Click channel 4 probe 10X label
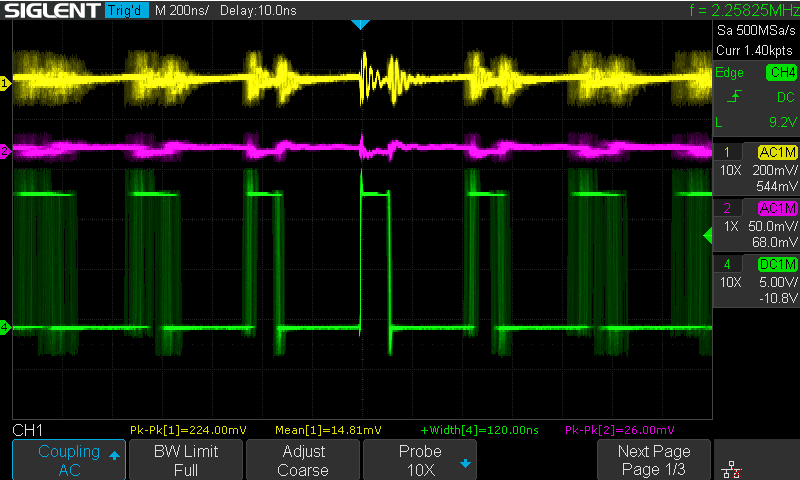800x480 pixels. [x=731, y=282]
